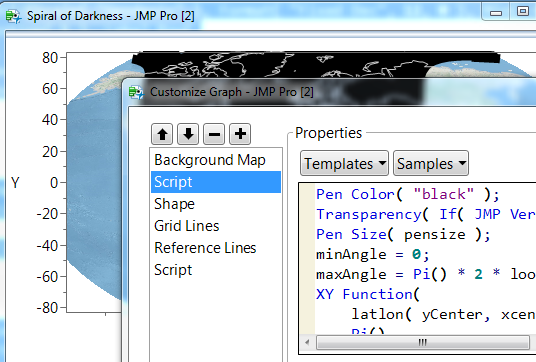The height and width of the screenshot is (362, 536).
Task: Click the JMP icon in Customize Graph title
Action: click(x=136, y=92)
